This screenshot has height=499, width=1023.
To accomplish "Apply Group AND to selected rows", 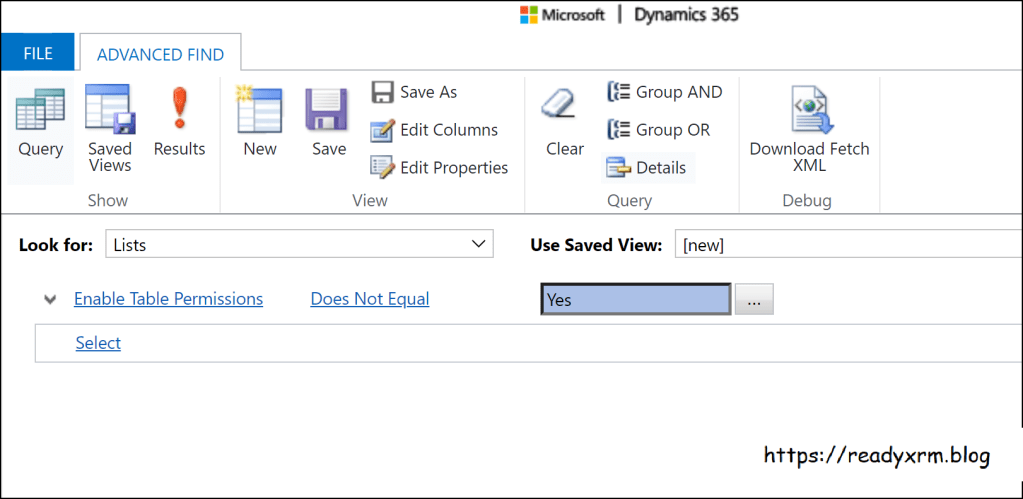I will 665,92.
